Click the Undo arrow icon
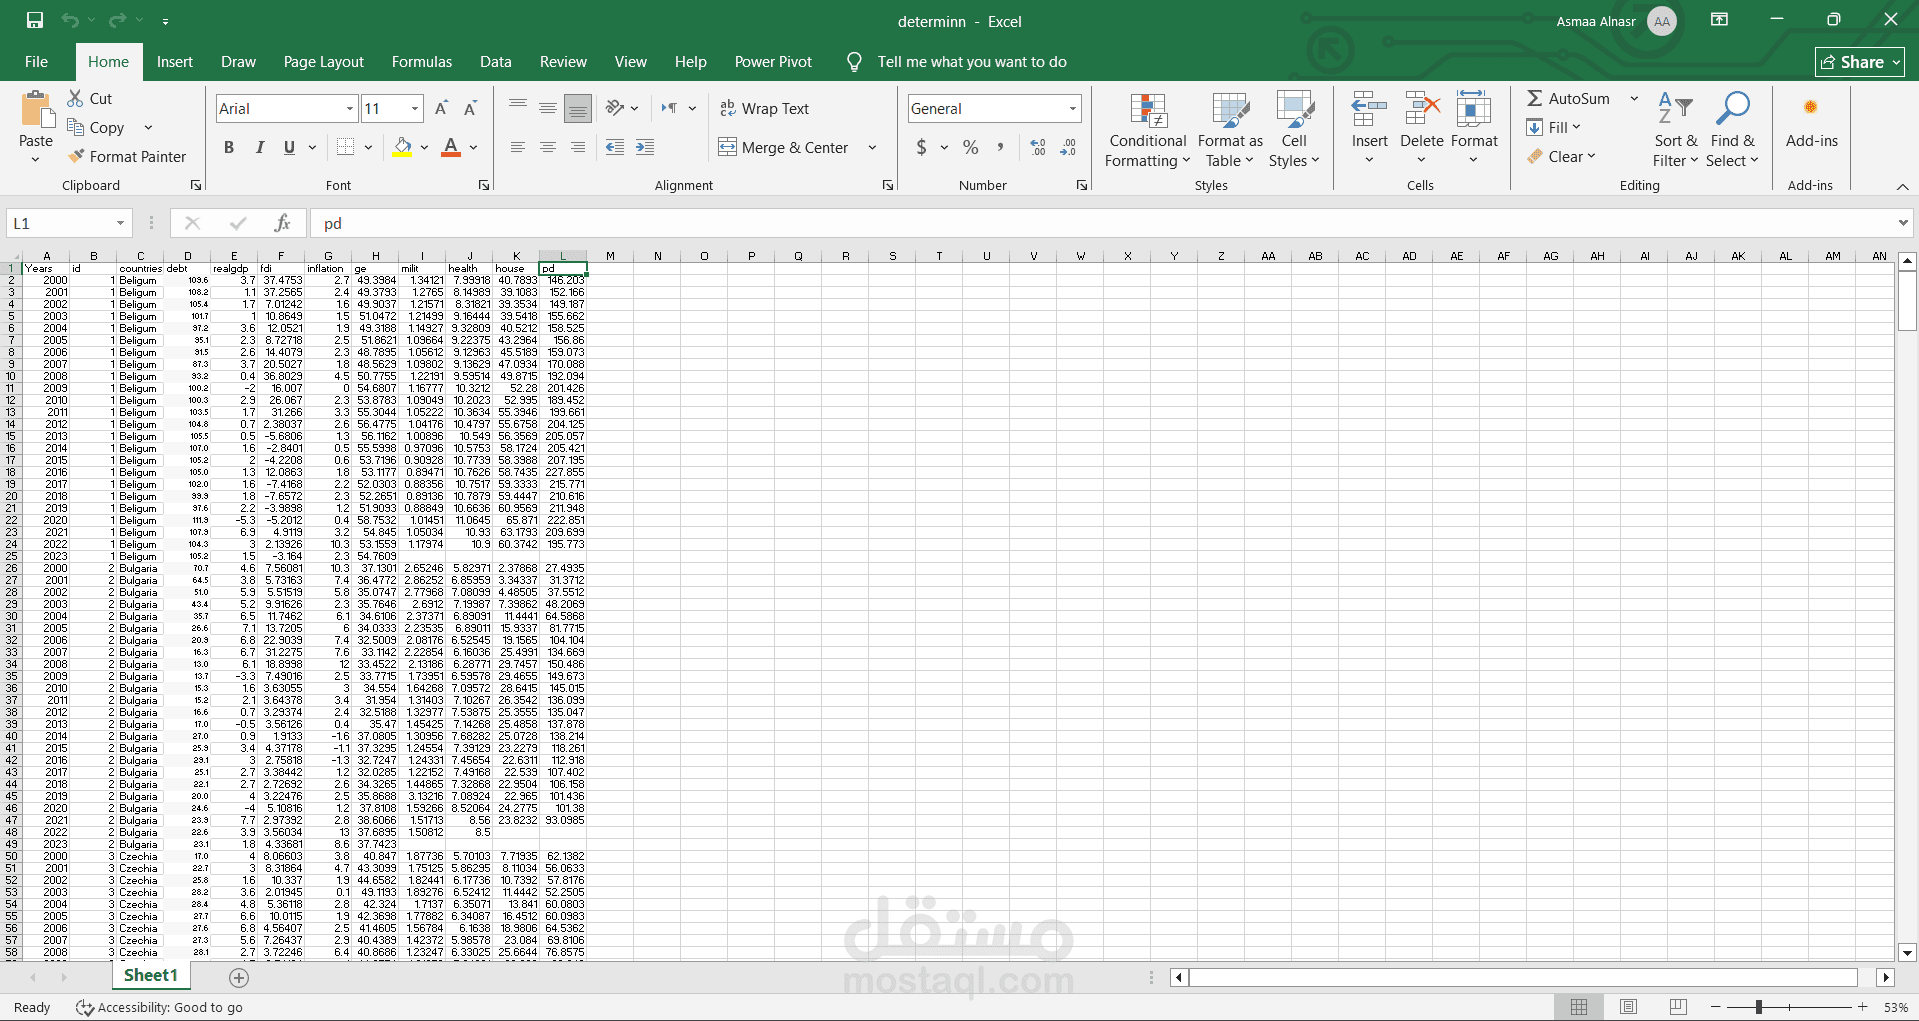Screen dimensions: 1919x1021 coord(69,20)
